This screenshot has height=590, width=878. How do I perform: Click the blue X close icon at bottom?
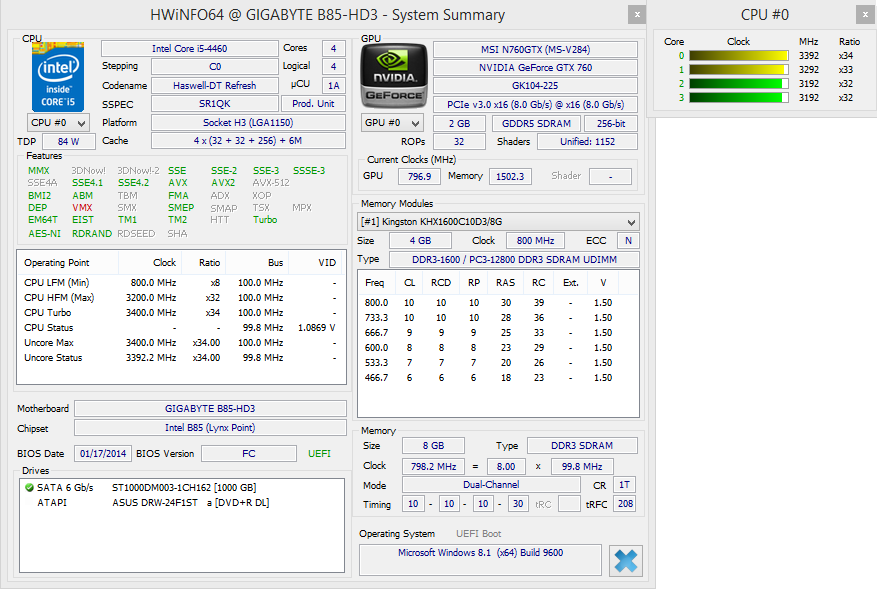tap(625, 560)
